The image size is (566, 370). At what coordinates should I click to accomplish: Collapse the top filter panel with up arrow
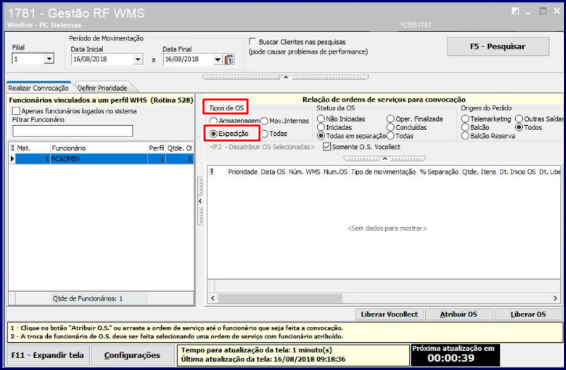coord(286,77)
